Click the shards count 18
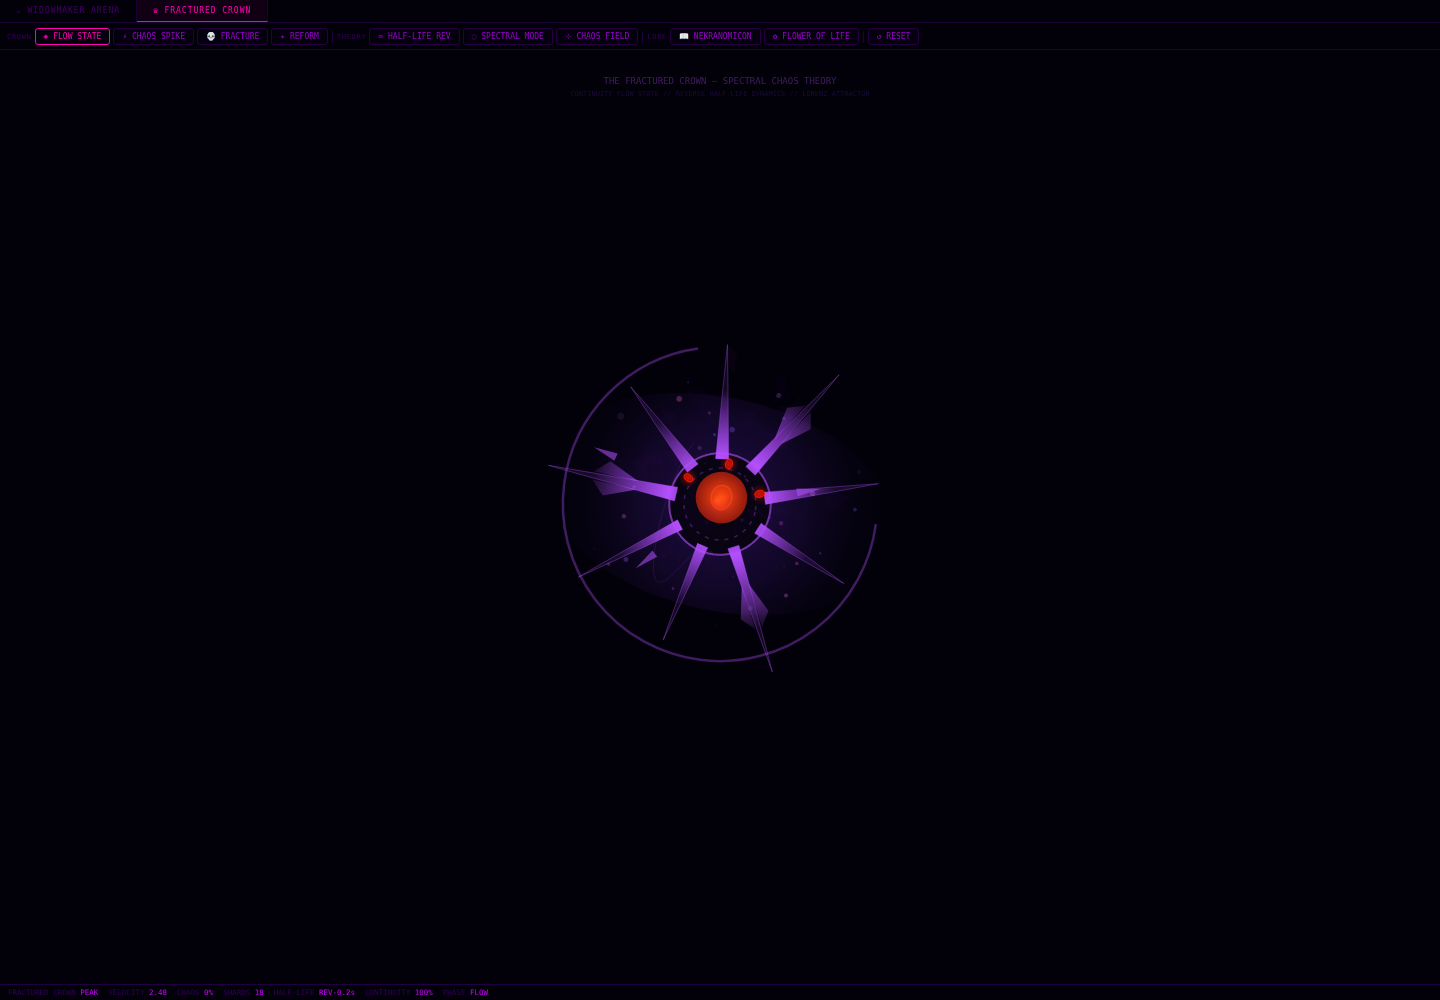This screenshot has width=1440, height=1000. (x=259, y=993)
